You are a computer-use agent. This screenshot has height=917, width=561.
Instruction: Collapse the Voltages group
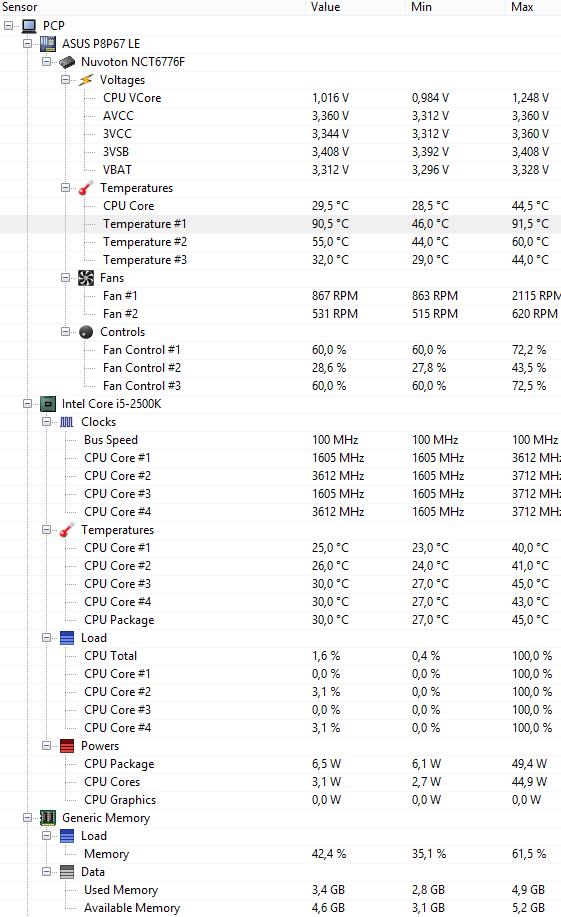[x=66, y=80]
